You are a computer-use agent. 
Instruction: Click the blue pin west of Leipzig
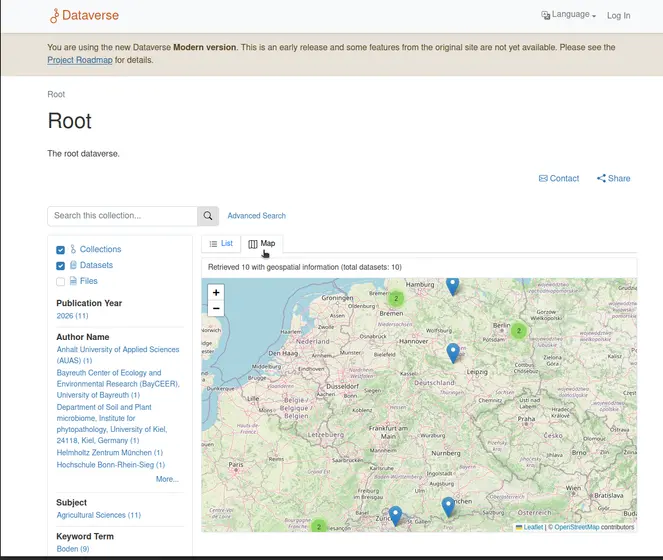click(453, 353)
